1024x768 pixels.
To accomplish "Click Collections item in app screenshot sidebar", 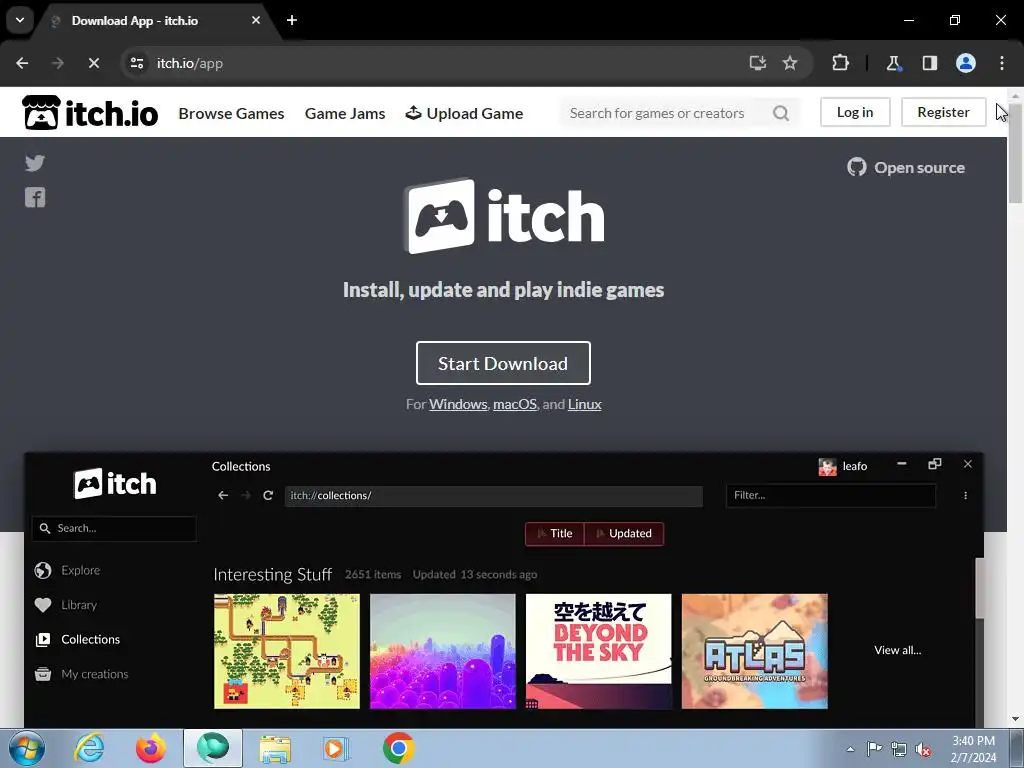I will point(78,639).
